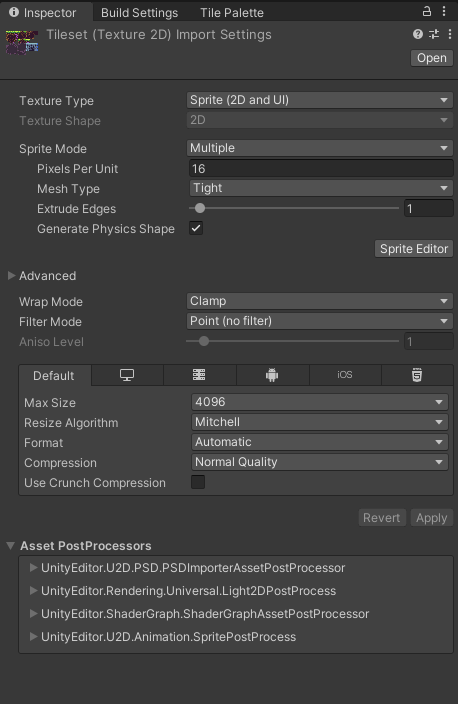The image size is (458, 704).
Task: Open the import settings context menu dots
Action: (449, 34)
